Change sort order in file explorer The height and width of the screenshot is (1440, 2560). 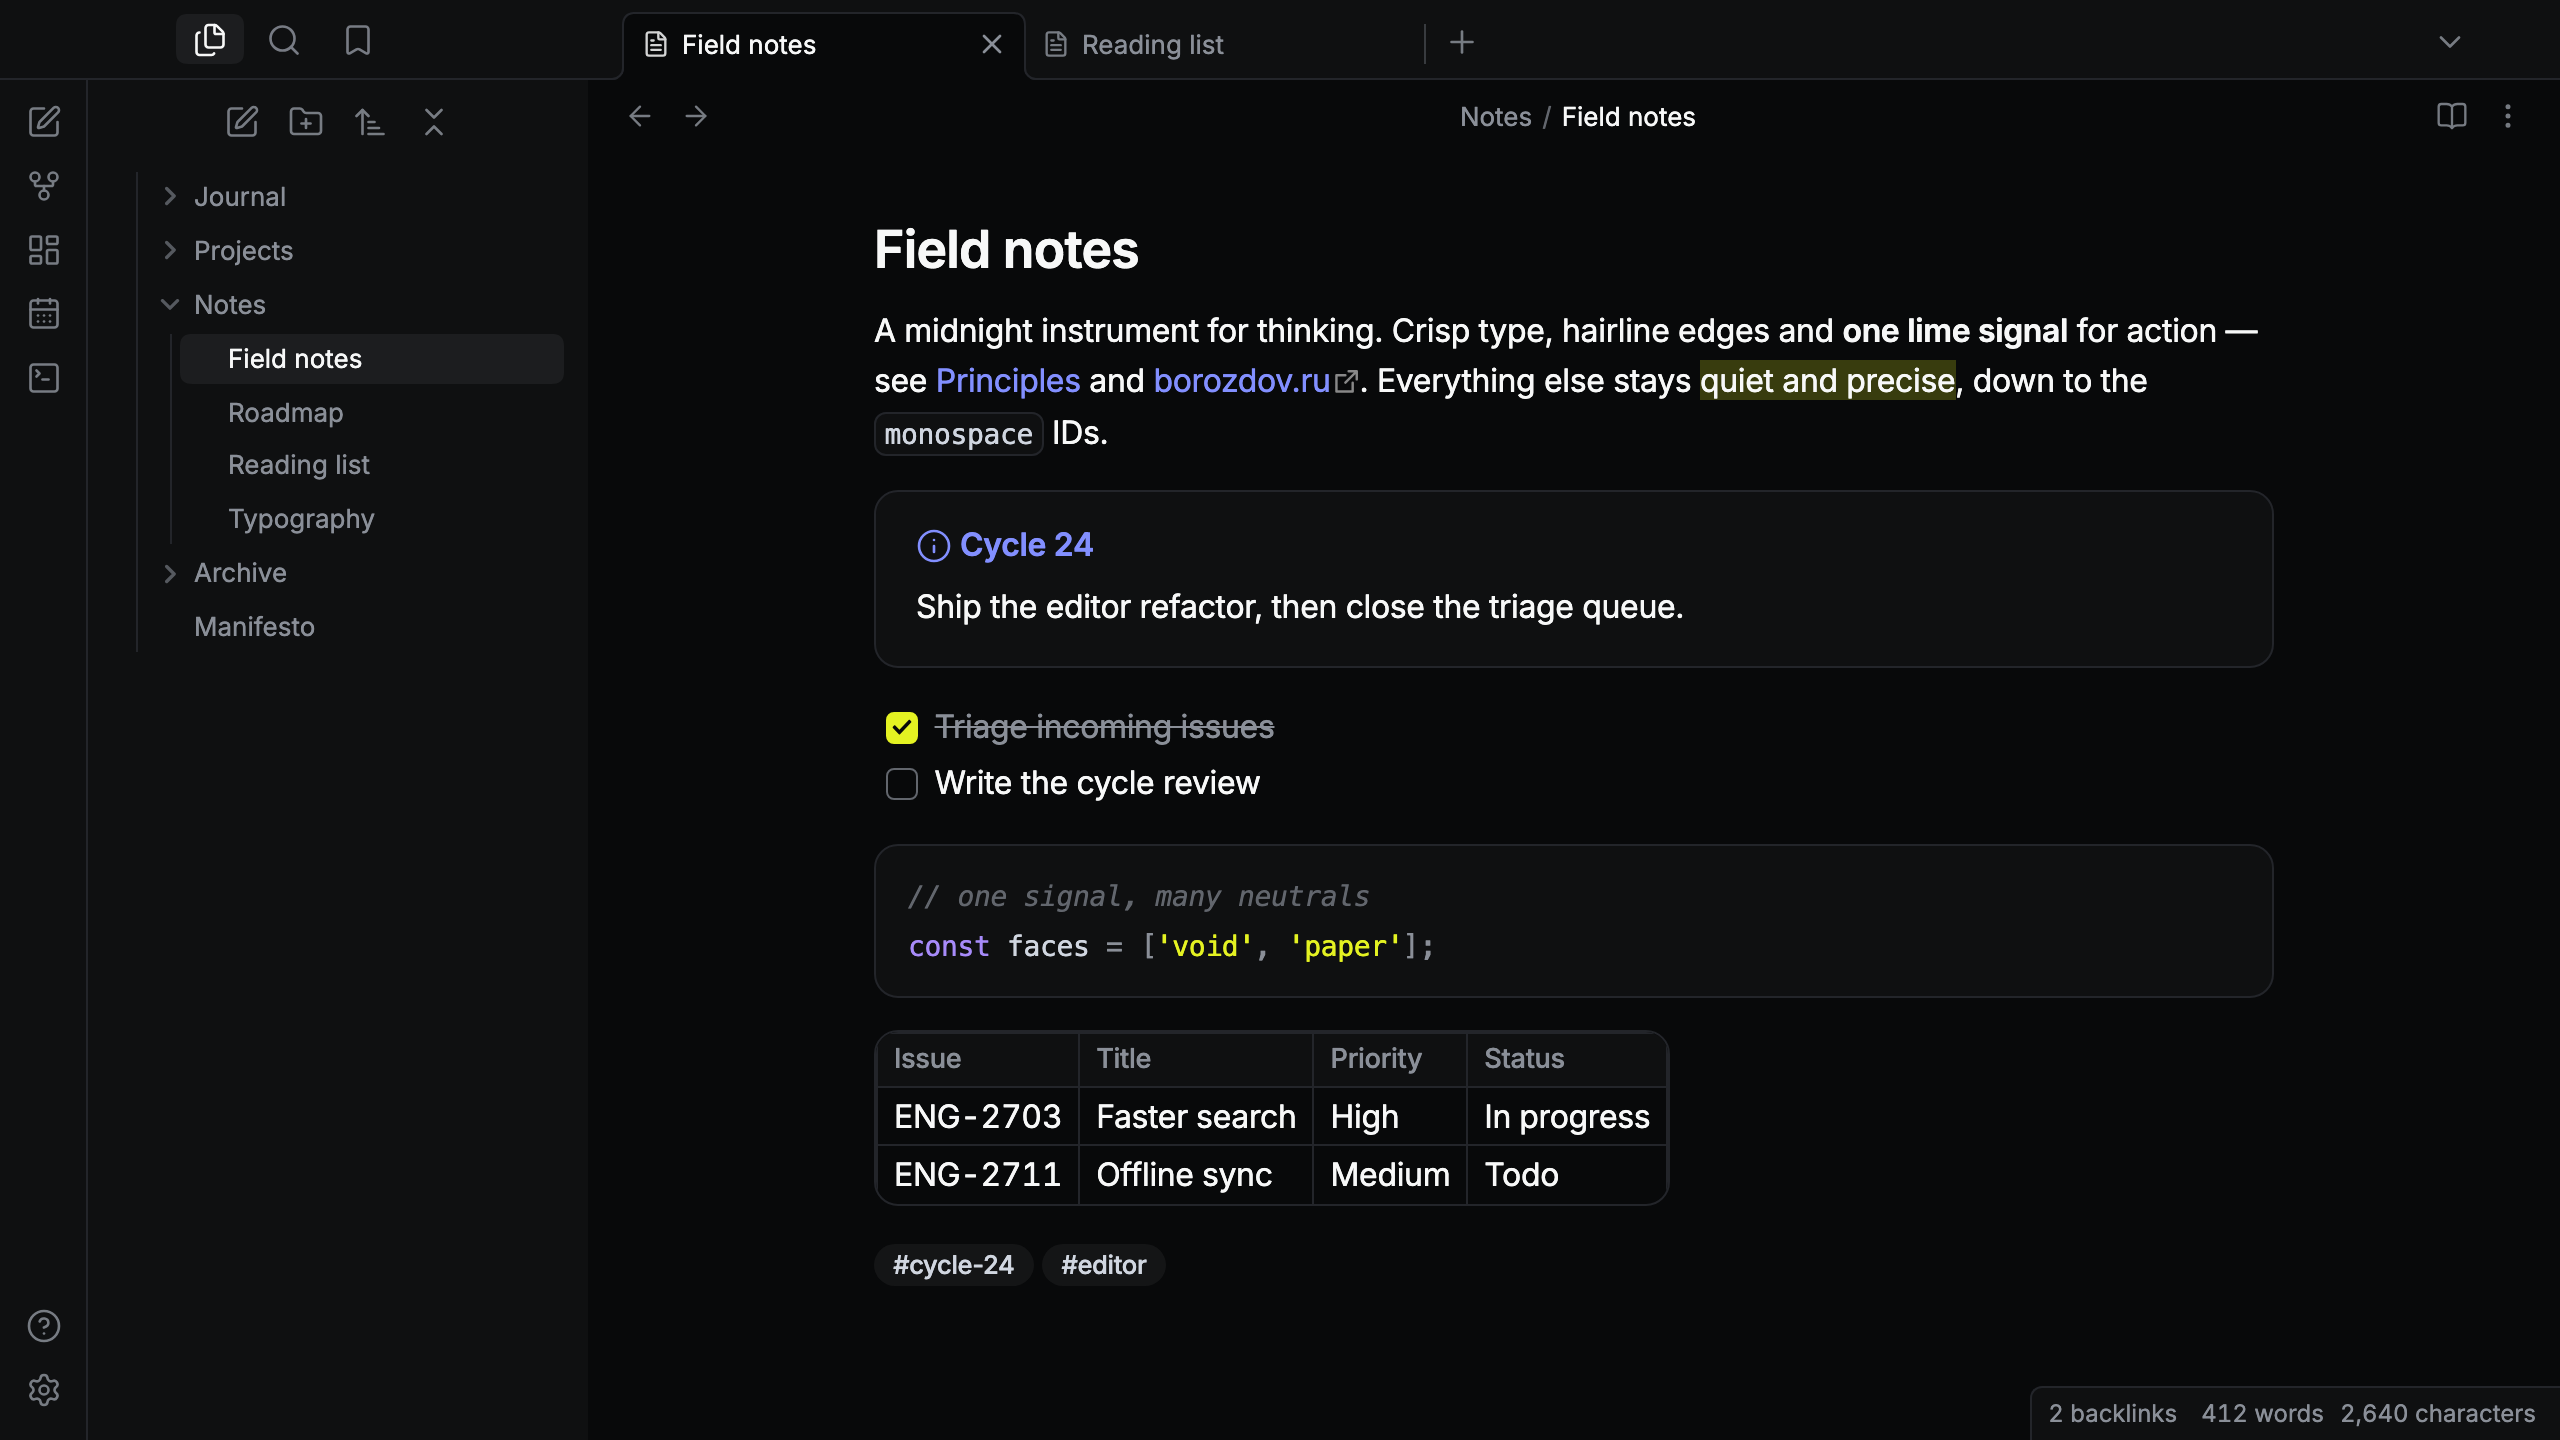(x=370, y=122)
